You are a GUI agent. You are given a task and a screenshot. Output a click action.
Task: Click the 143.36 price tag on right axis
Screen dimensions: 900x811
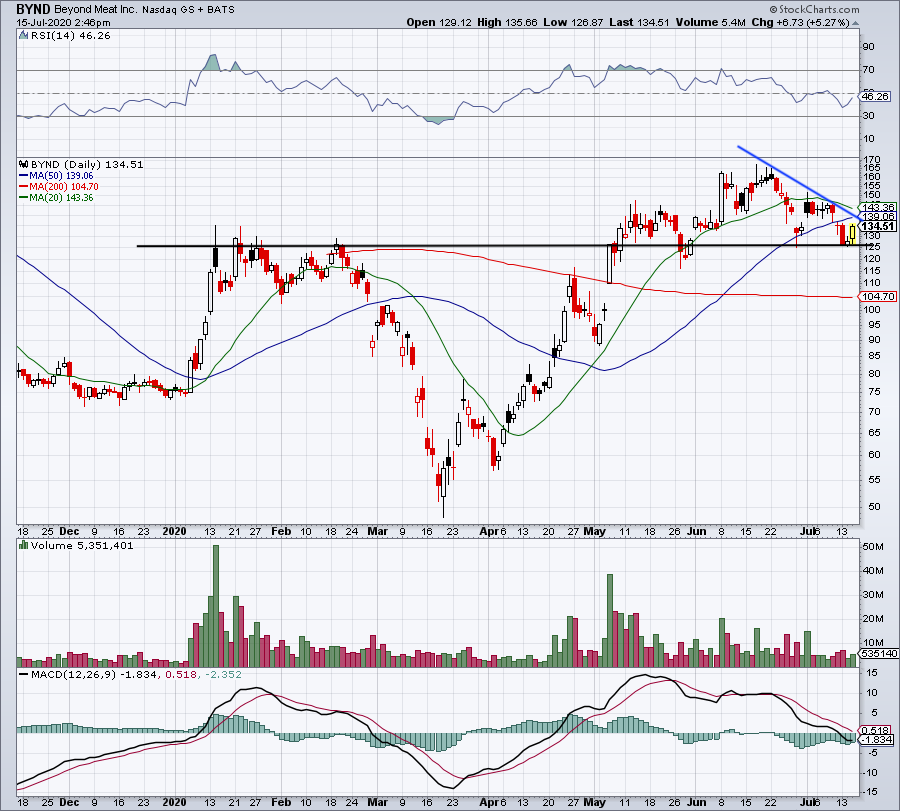(x=878, y=207)
